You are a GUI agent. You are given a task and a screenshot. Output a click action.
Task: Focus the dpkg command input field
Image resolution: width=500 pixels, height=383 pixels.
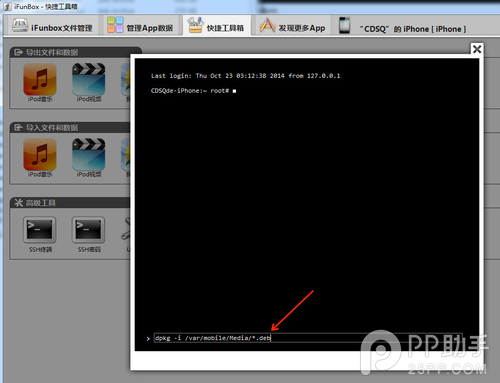308,338
